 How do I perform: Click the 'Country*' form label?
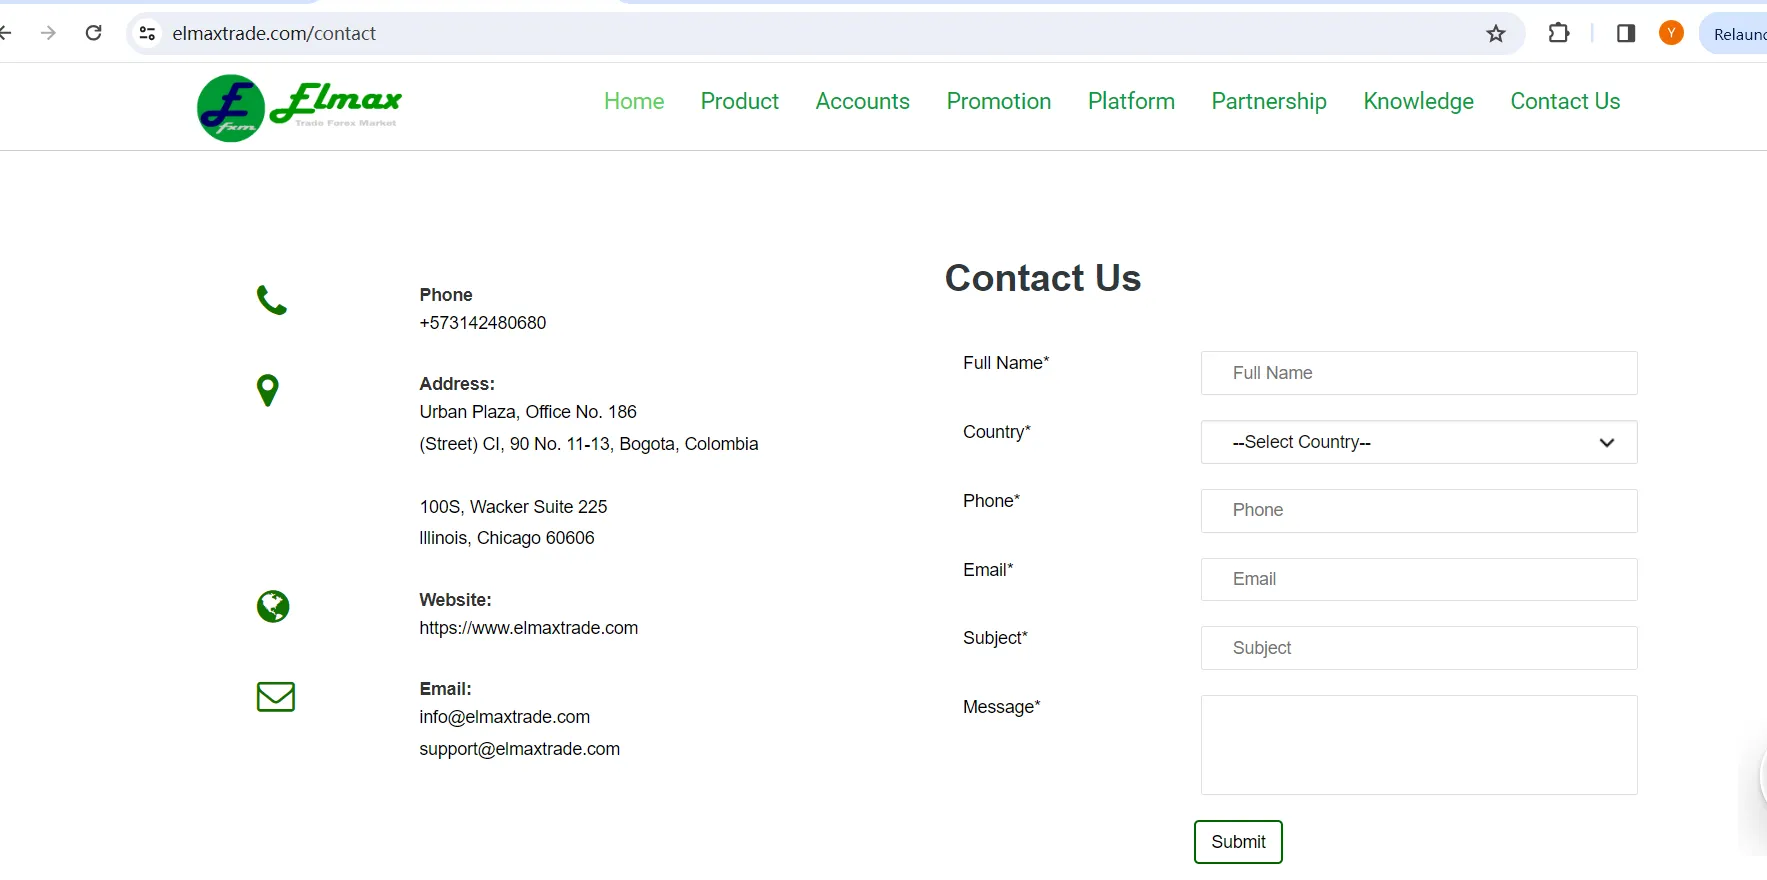997,432
